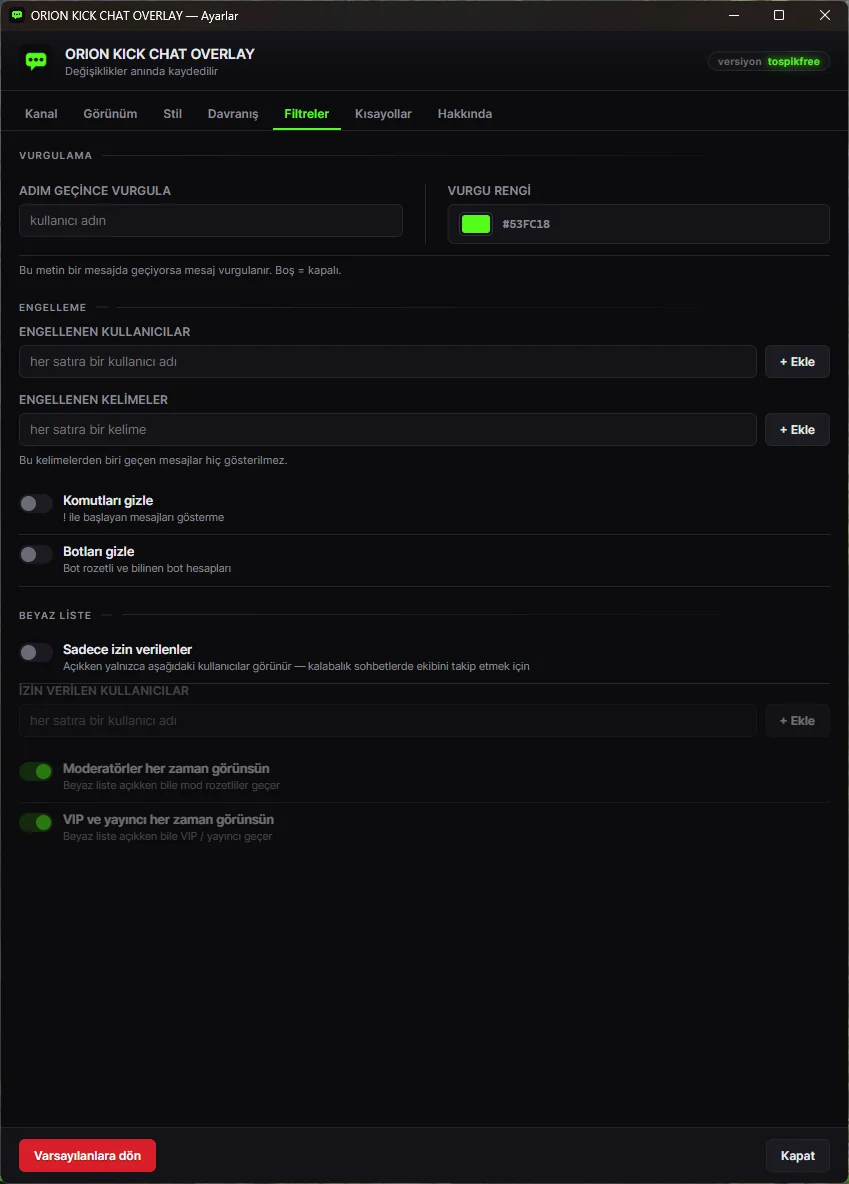Click the VURGULAMA section heading

[56, 156]
